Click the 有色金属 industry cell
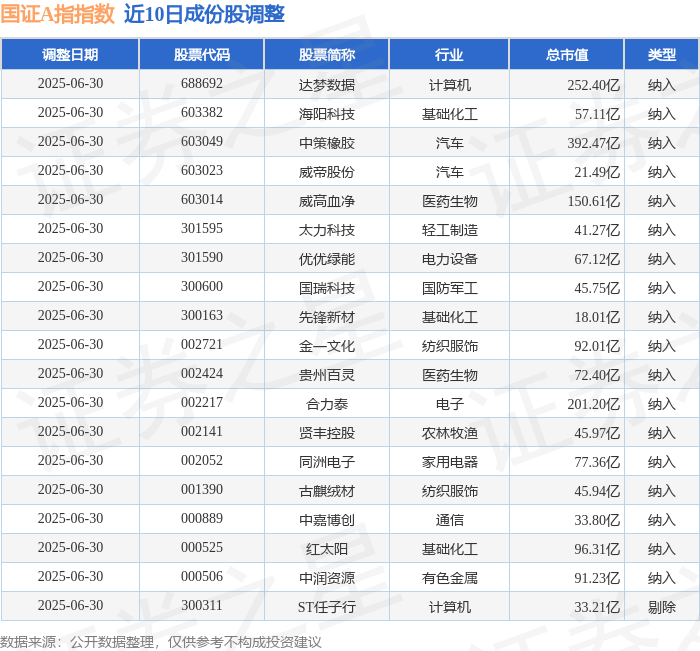Viewport: 700px width, 651px height. coord(450,578)
